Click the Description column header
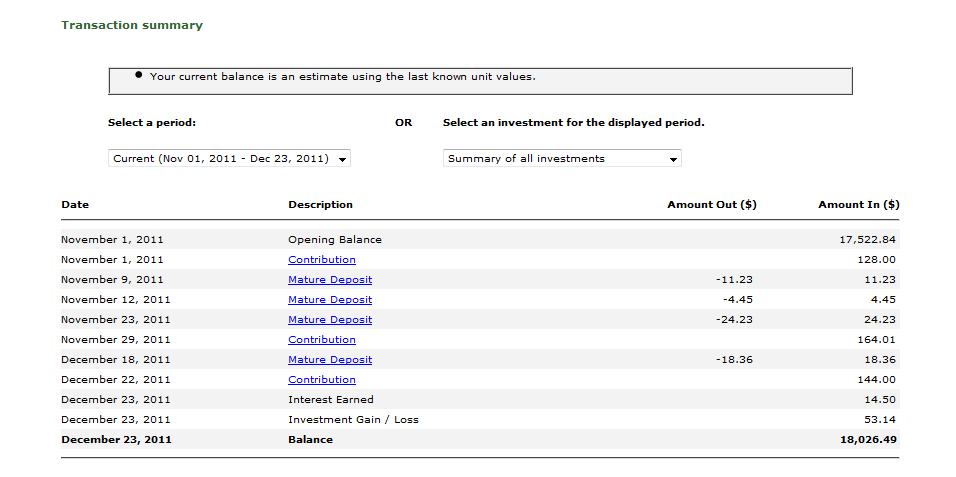Viewport: 956px width, 477px height. (x=320, y=204)
